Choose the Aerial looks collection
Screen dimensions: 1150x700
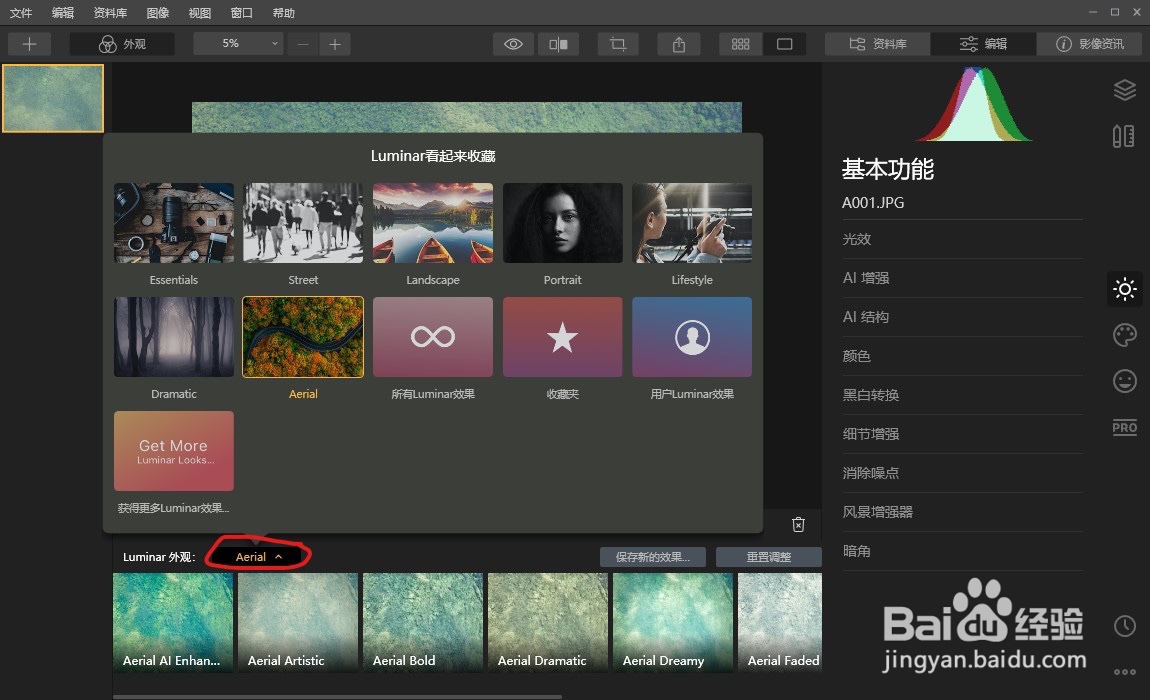tap(303, 337)
